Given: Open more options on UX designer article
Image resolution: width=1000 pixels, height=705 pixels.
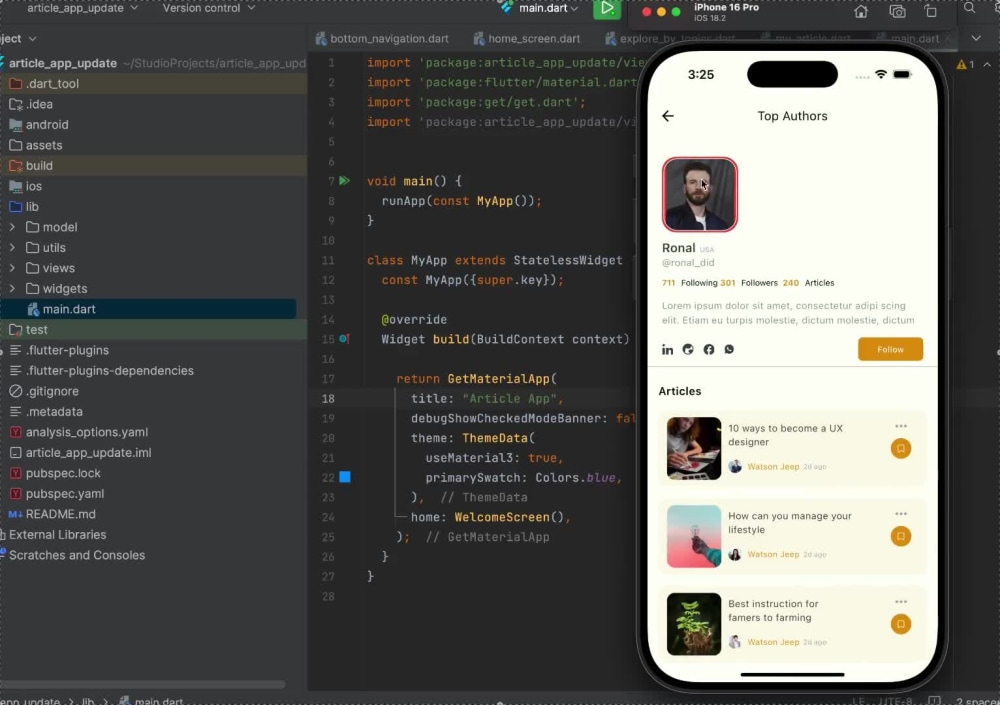Looking at the screenshot, I should pos(901,426).
